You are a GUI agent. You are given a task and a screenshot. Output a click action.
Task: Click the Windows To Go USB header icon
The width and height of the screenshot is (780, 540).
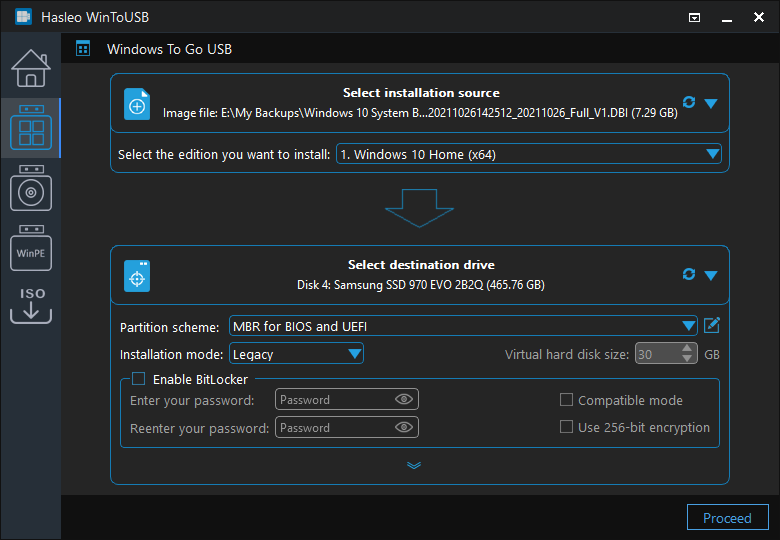tap(83, 49)
